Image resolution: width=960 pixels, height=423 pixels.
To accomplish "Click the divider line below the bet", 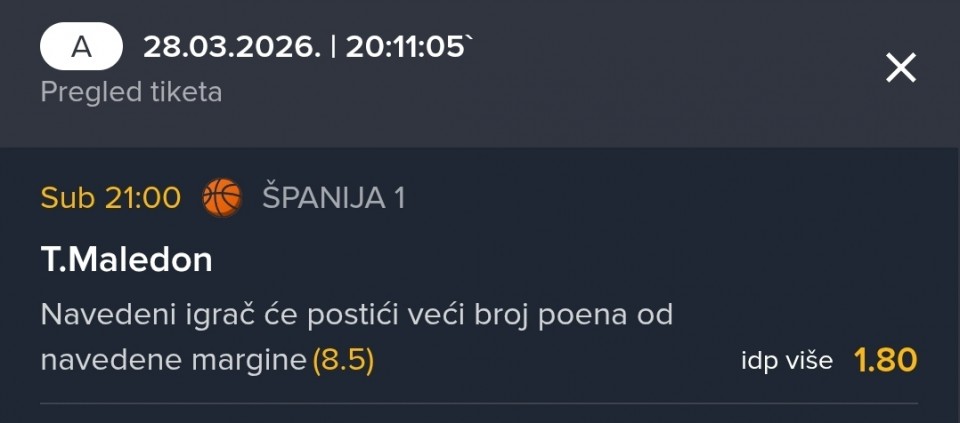I will tap(479, 403).
